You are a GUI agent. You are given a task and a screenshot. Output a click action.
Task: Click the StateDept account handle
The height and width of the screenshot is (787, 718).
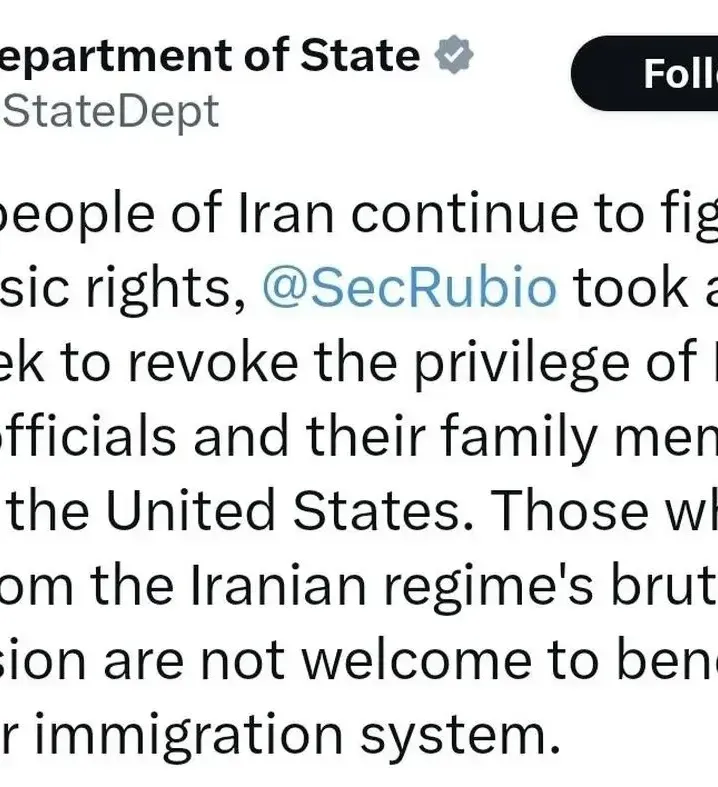[x=110, y=110]
